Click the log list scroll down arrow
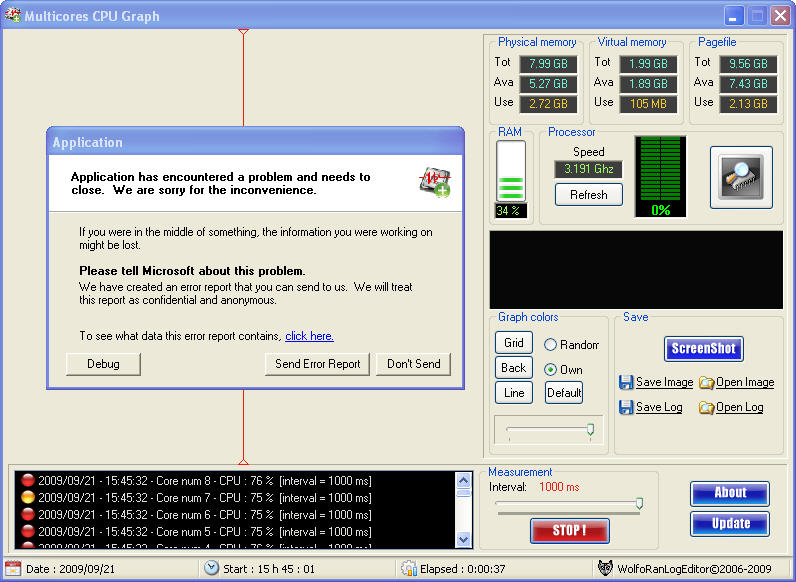This screenshot has width=796, height=582. [463, 539]
